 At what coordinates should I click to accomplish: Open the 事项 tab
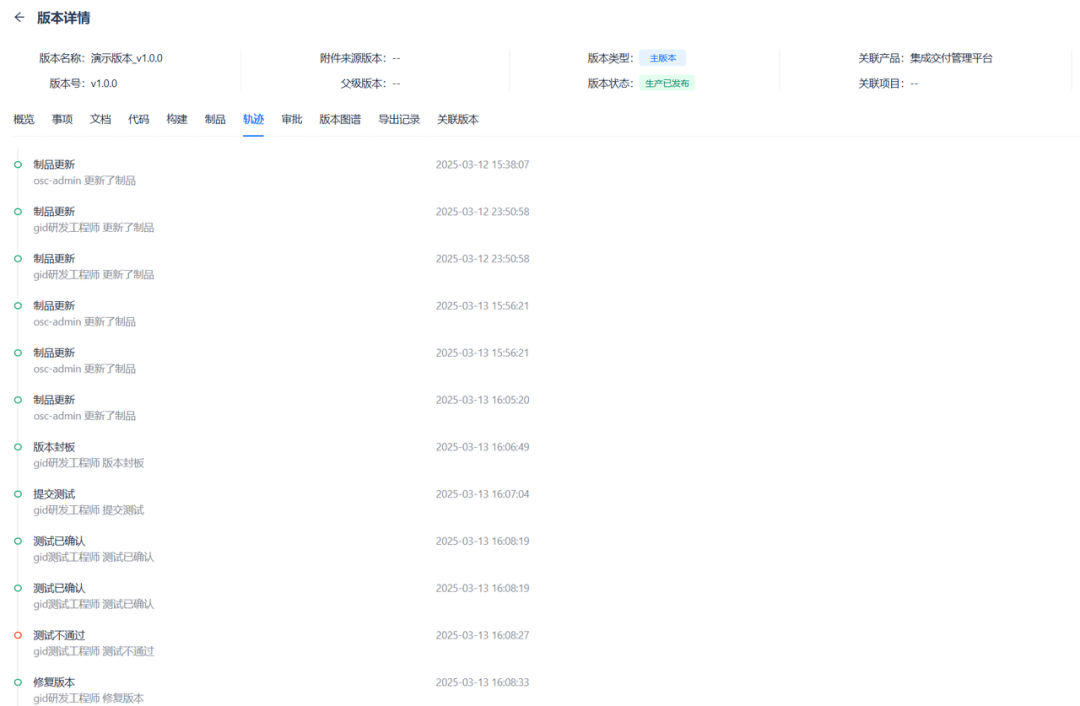(x=62, y=119)
